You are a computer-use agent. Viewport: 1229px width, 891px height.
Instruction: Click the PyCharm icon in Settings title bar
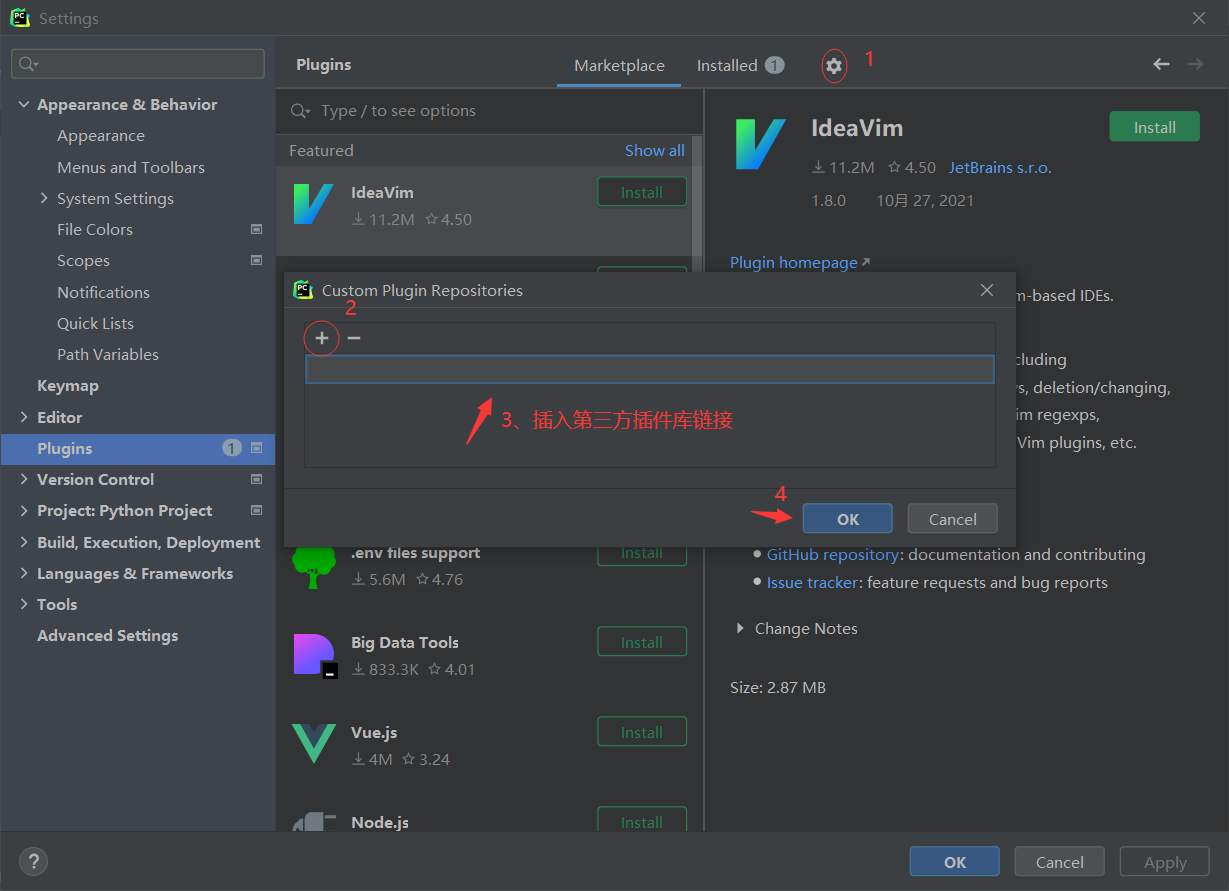pos(19,18)
